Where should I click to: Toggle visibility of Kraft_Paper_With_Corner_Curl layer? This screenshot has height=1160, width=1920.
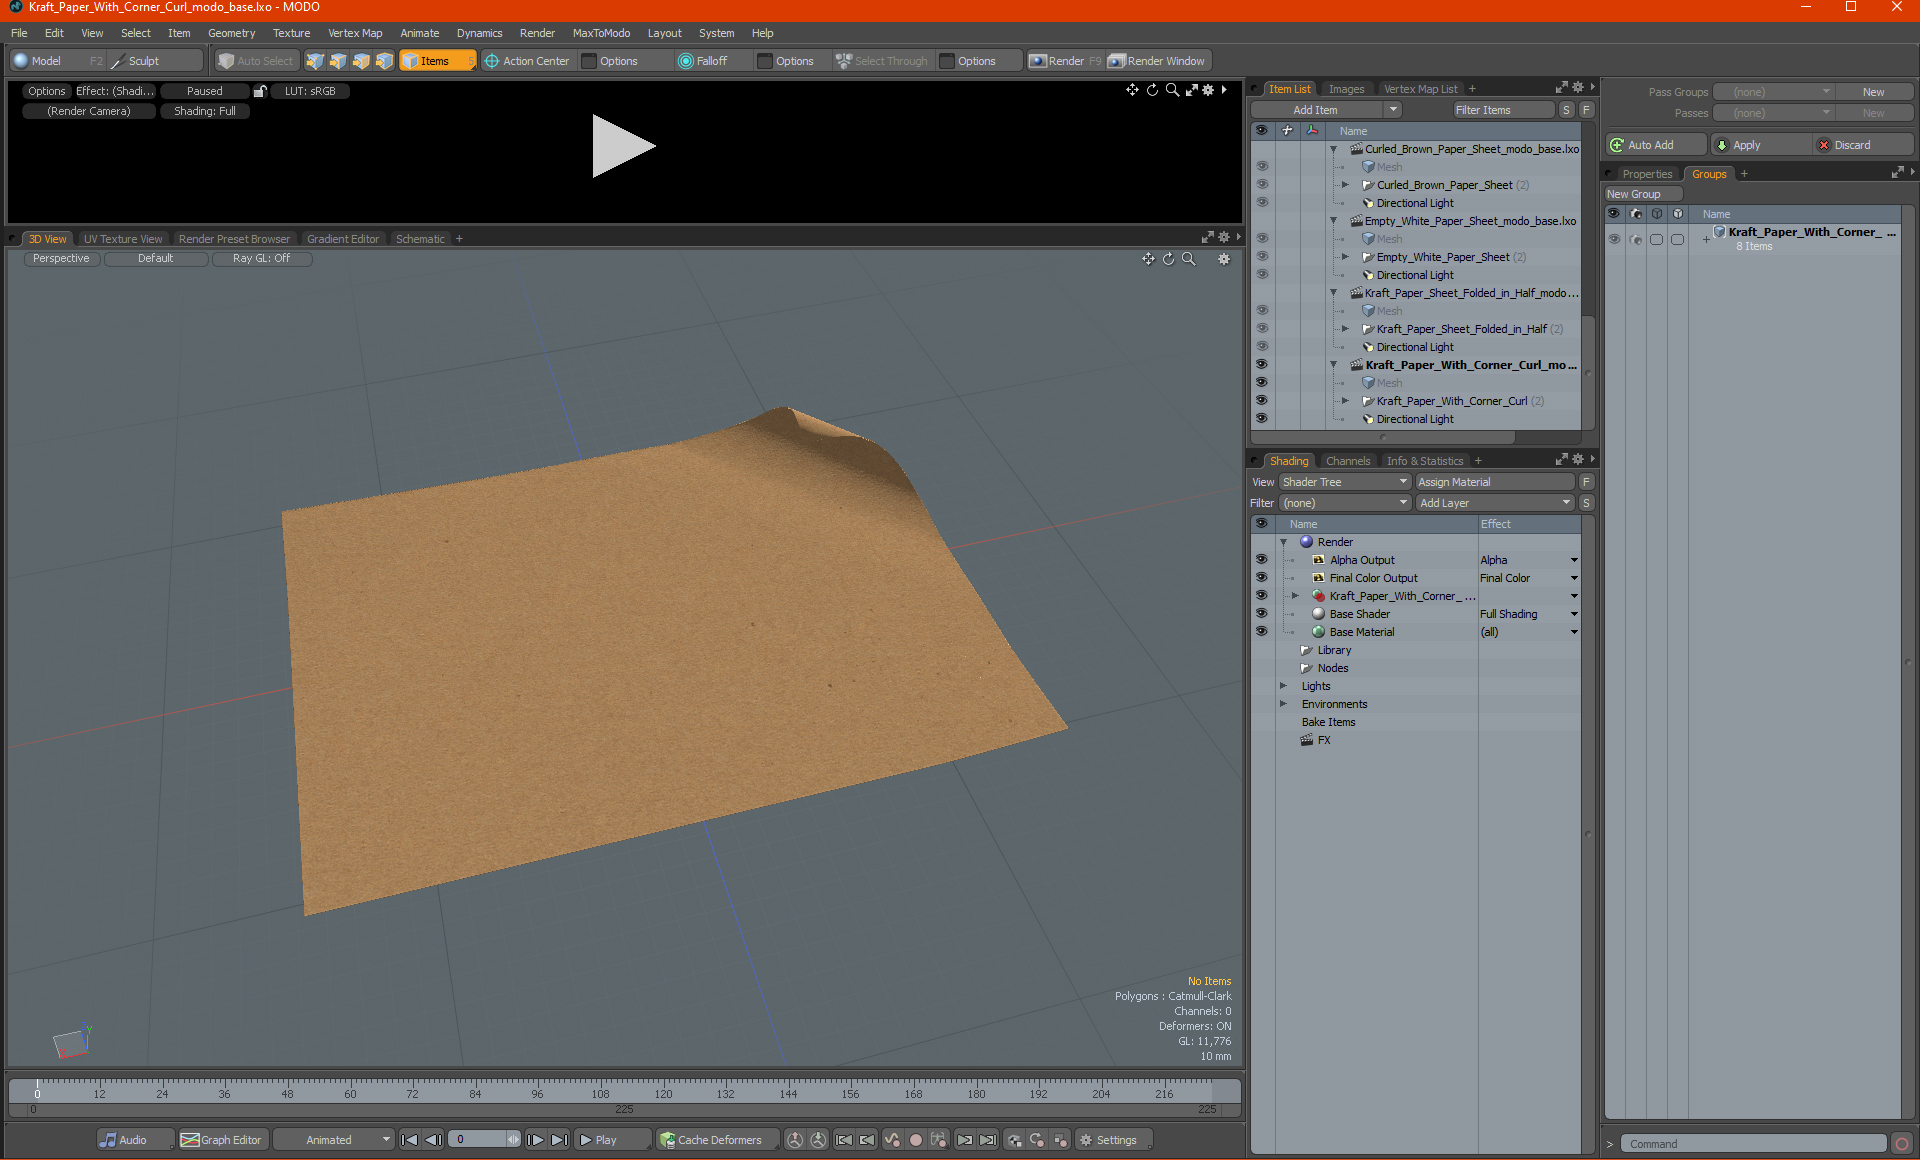coord(1262,400)
